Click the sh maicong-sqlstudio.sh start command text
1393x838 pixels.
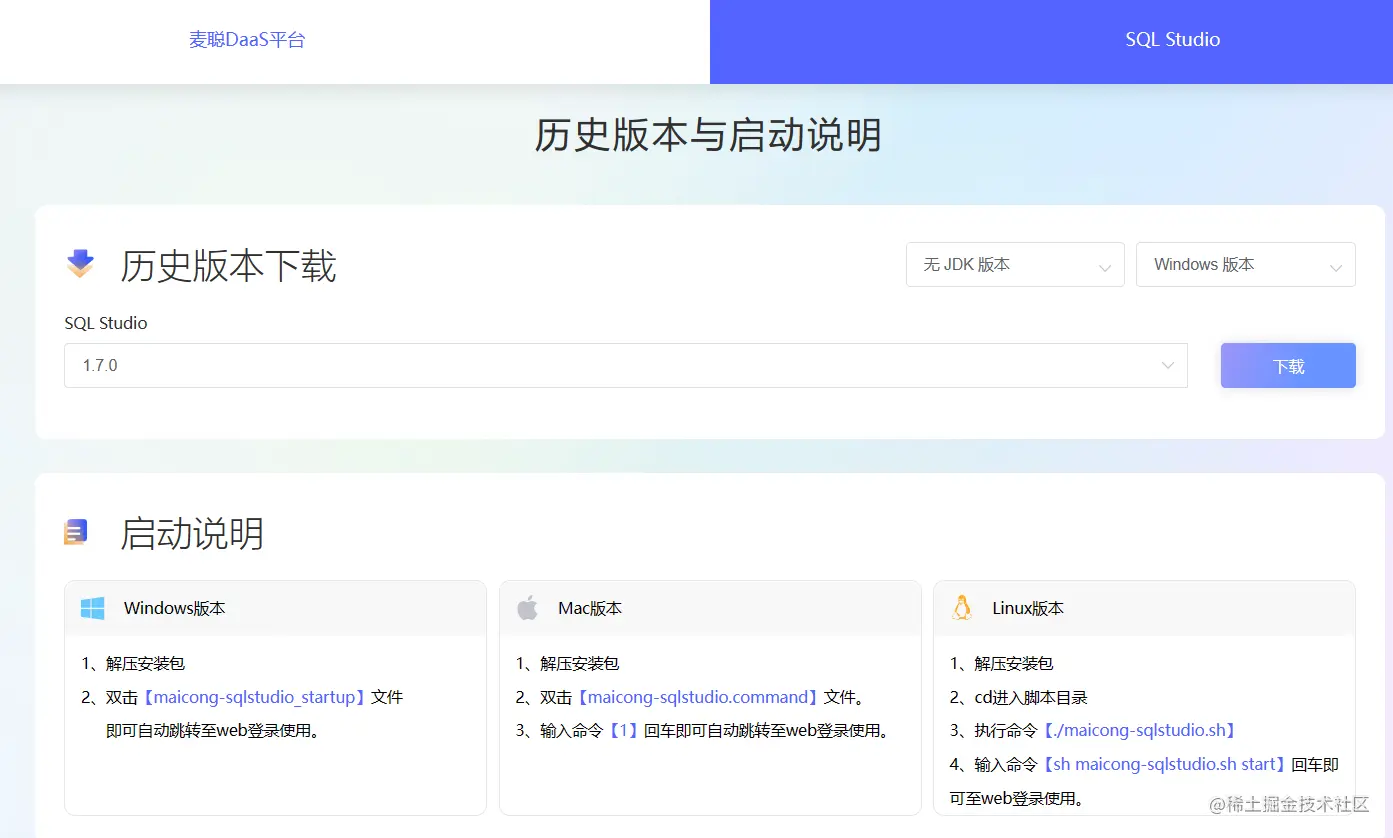point(1165,764)
